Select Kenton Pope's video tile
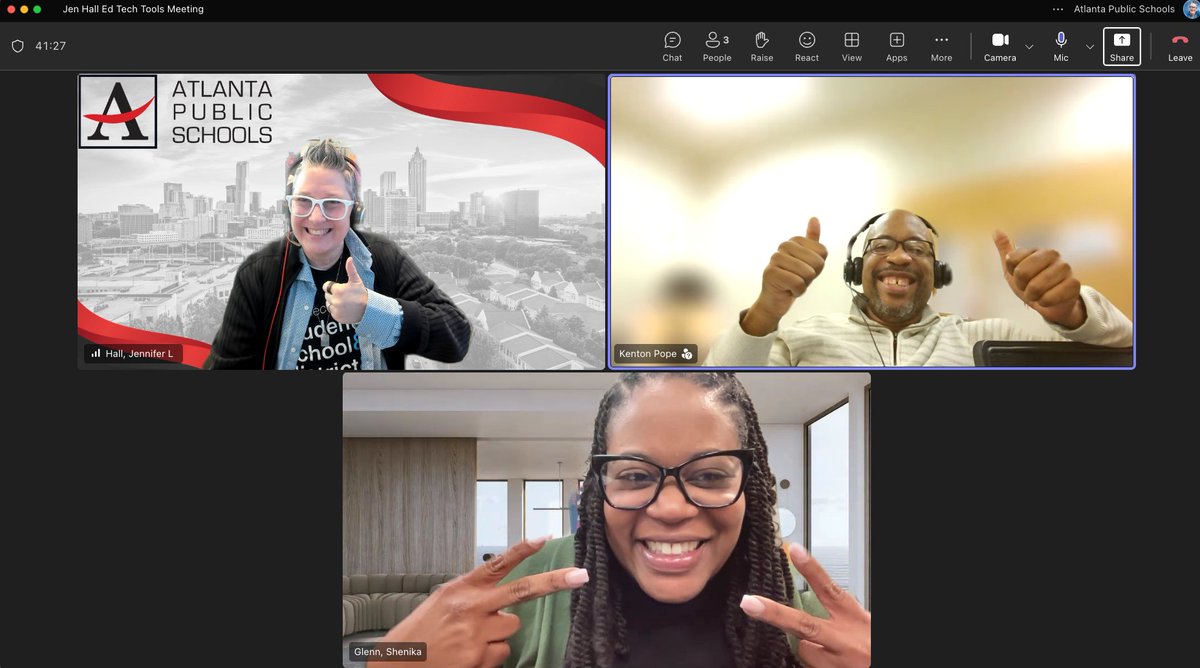1200x668 pixels. pos(872,221)
